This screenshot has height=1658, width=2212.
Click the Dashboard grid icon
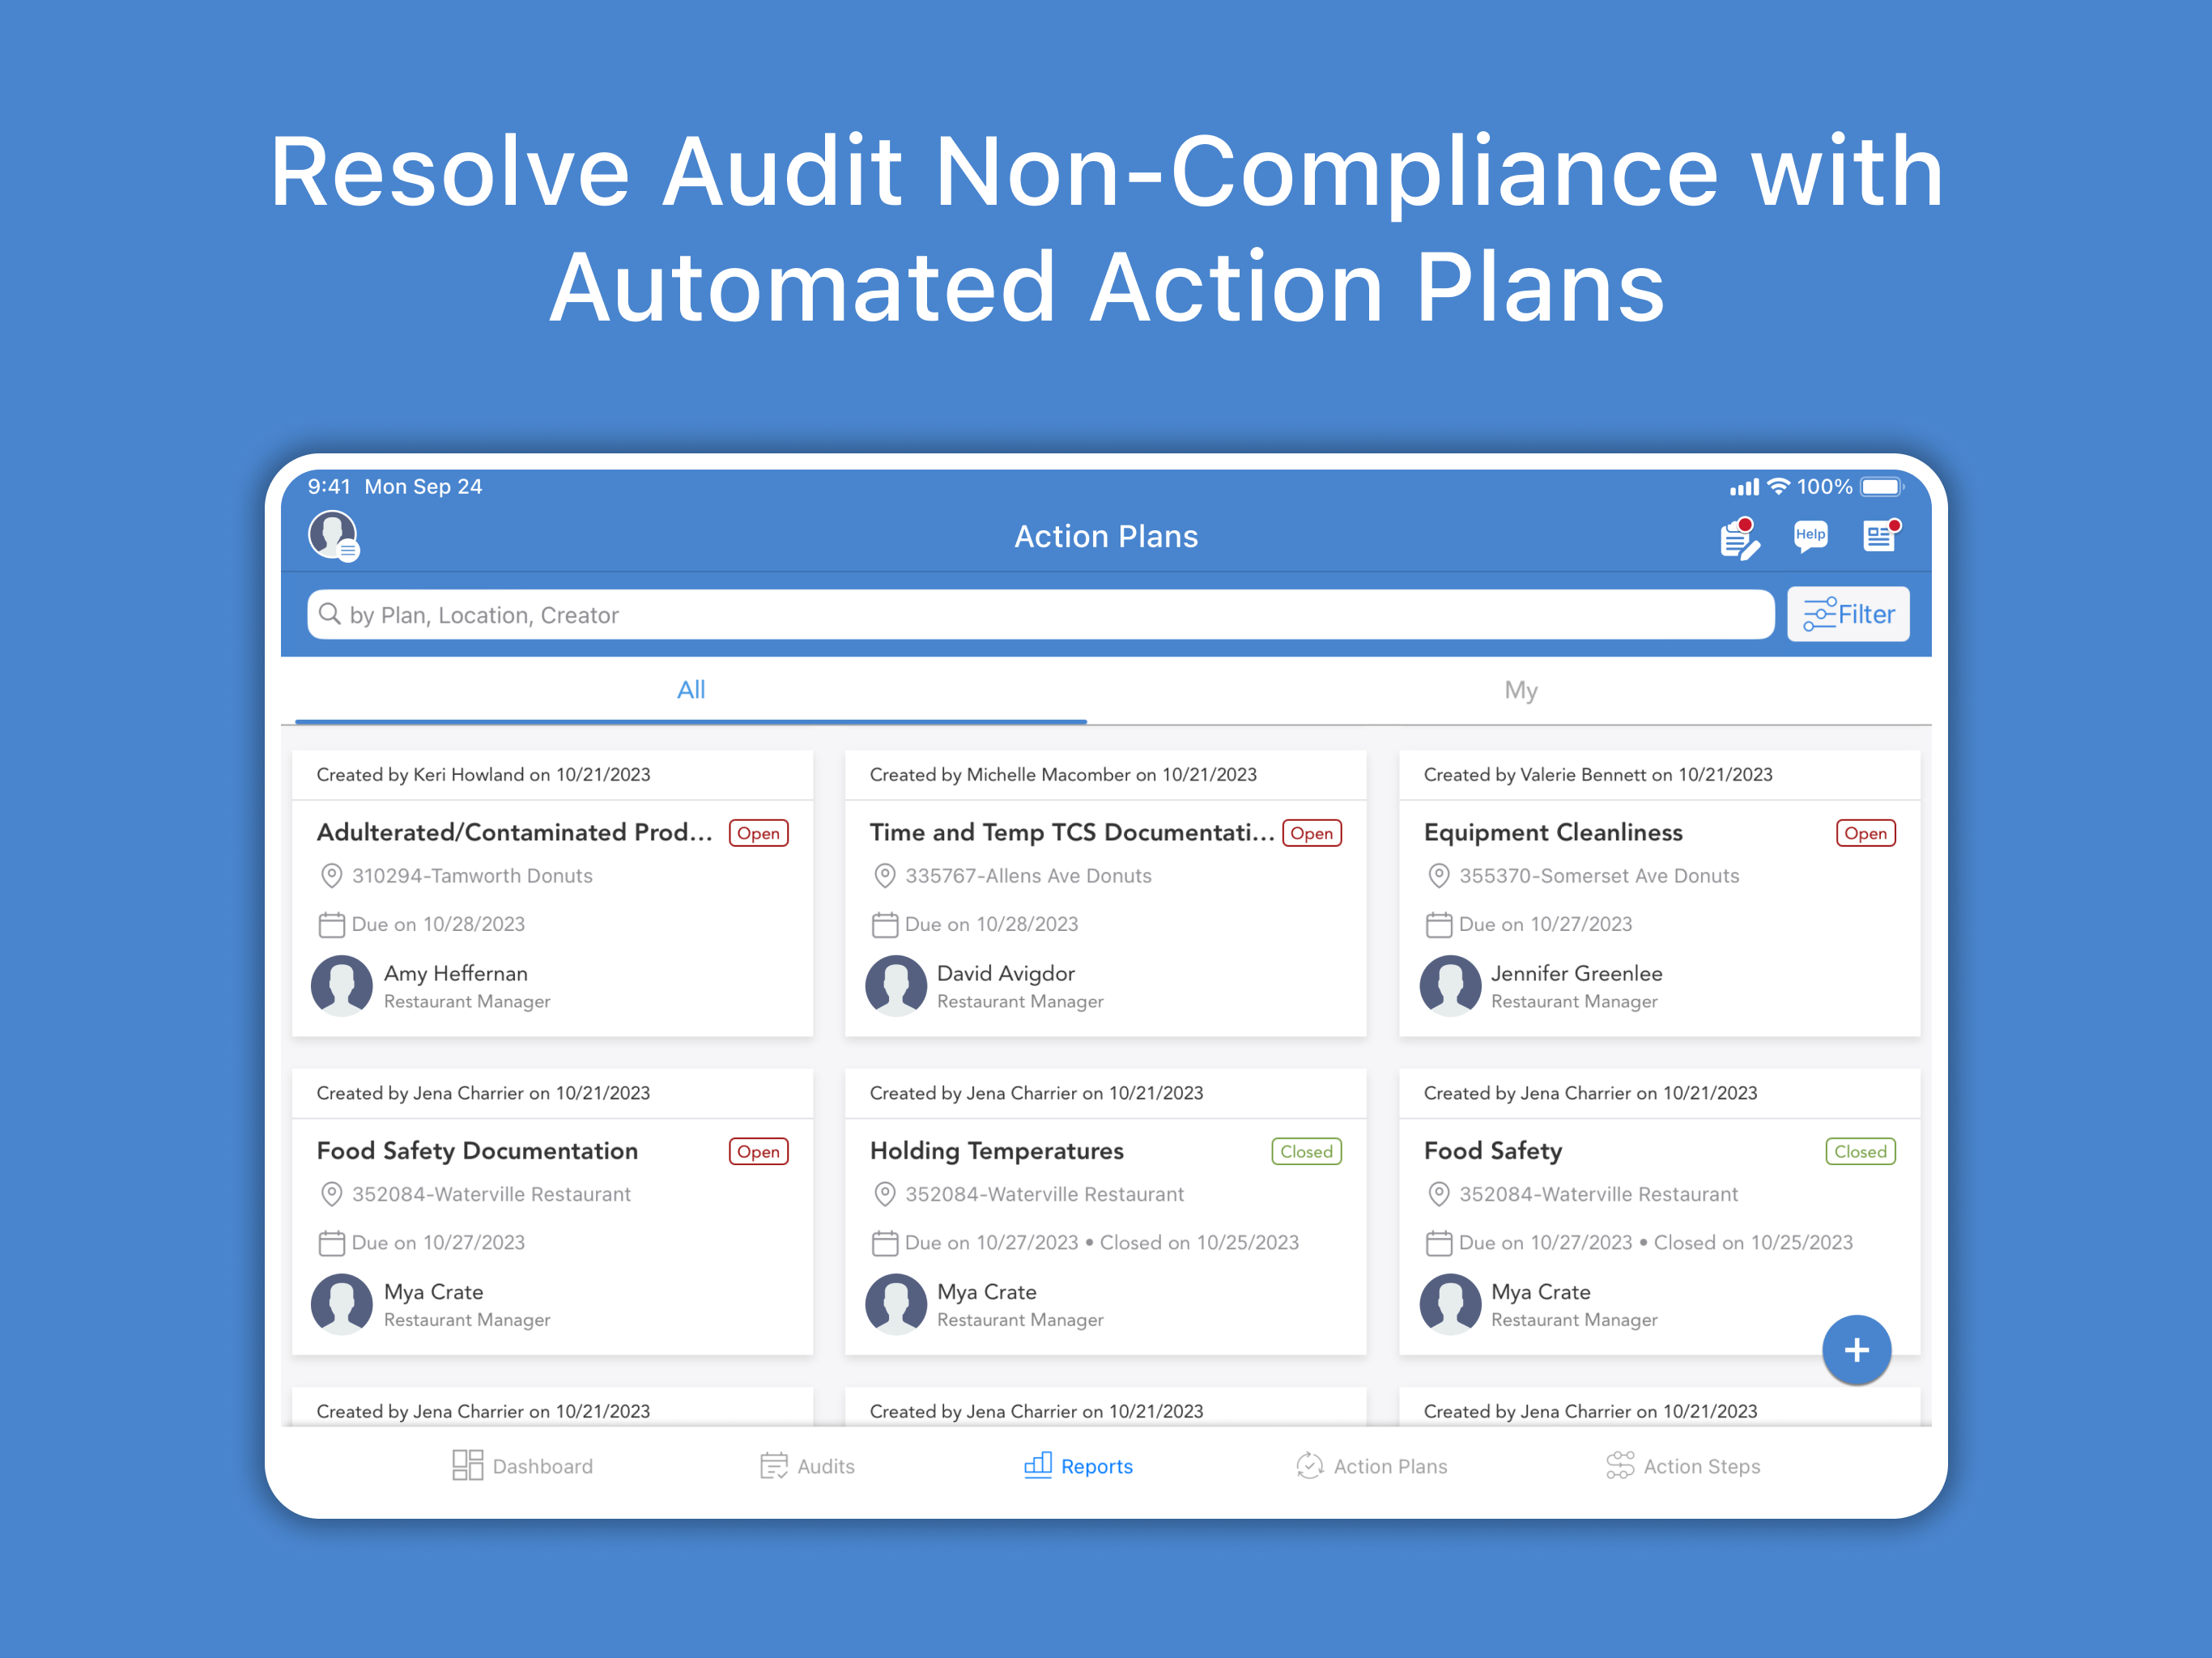point(467,1465)
